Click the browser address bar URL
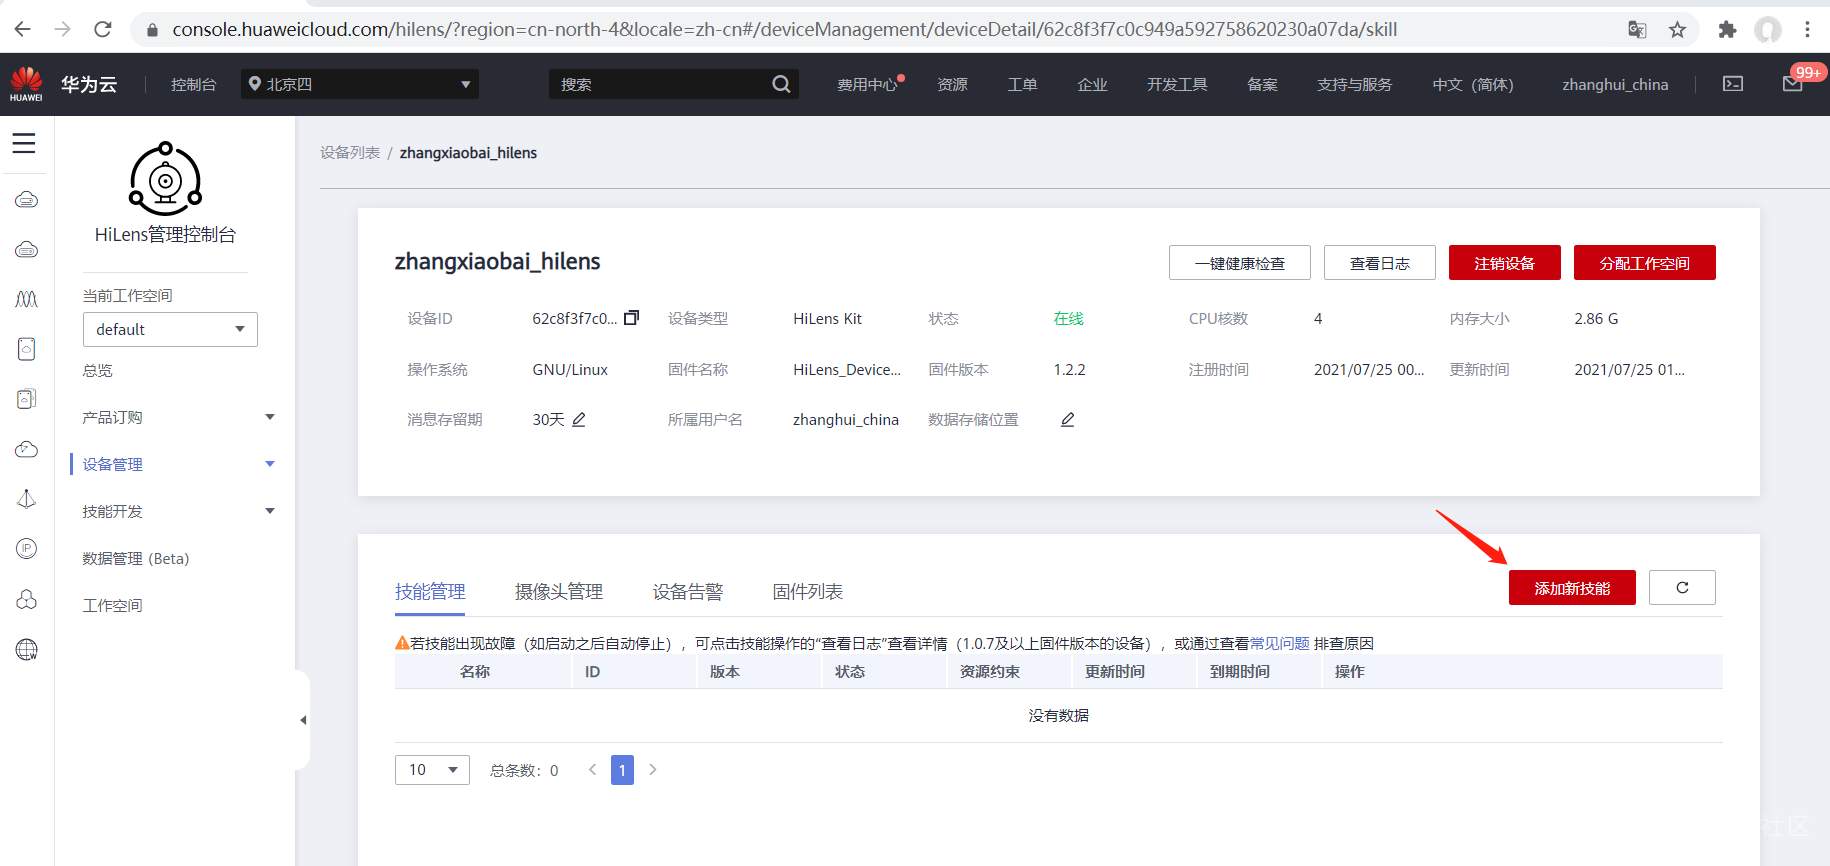The width and height of the screenshot is (1830, 866). click(785, 29)
